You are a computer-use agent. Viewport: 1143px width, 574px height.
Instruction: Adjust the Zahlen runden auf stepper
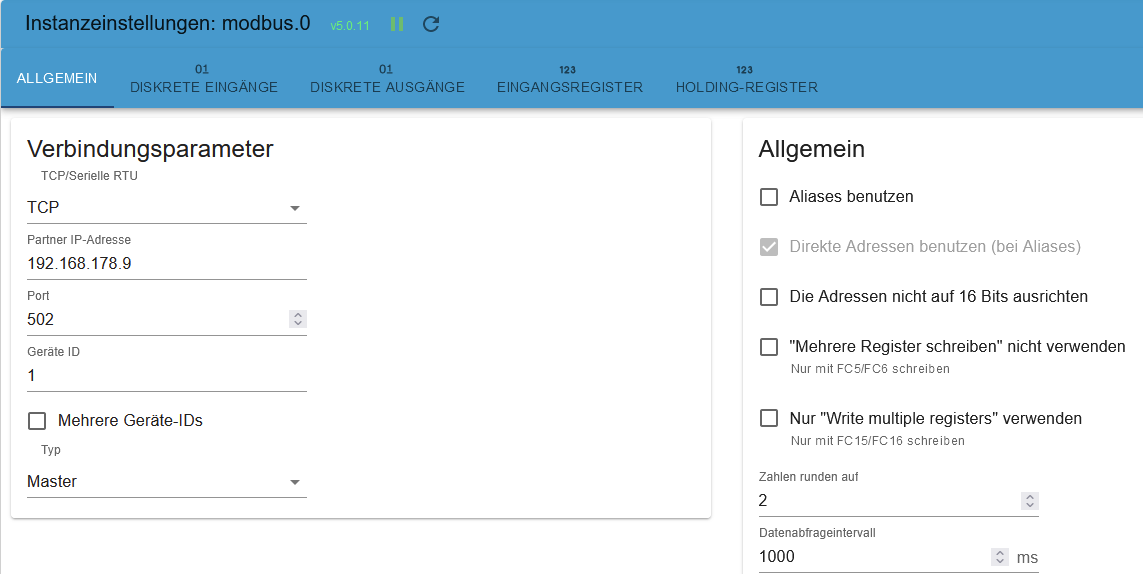pyautogui.click(x=1030, y=501)
